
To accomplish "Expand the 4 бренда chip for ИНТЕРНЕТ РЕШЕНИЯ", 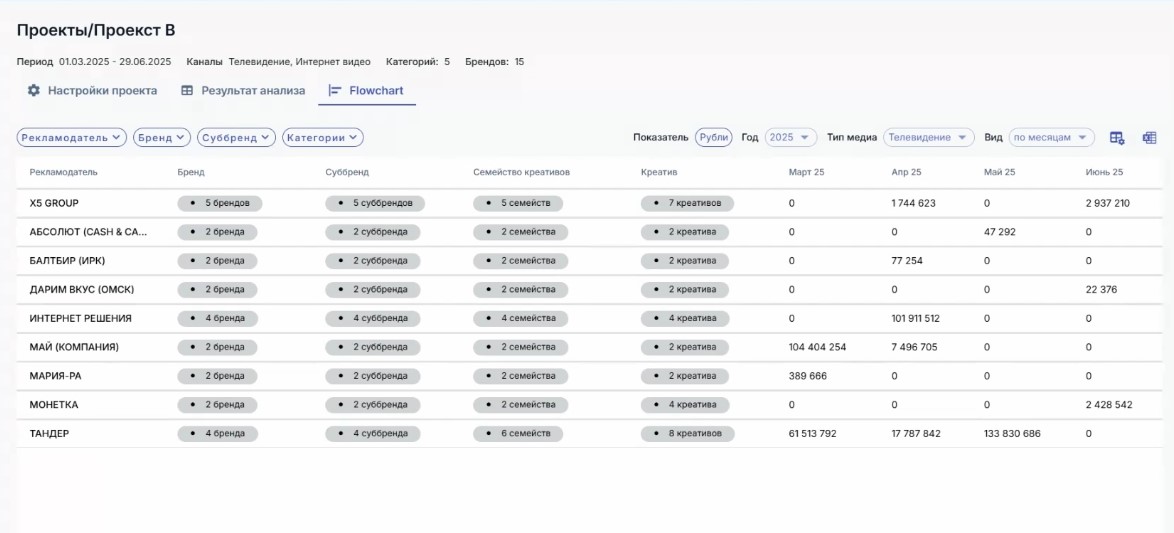I will coord(217,318).
